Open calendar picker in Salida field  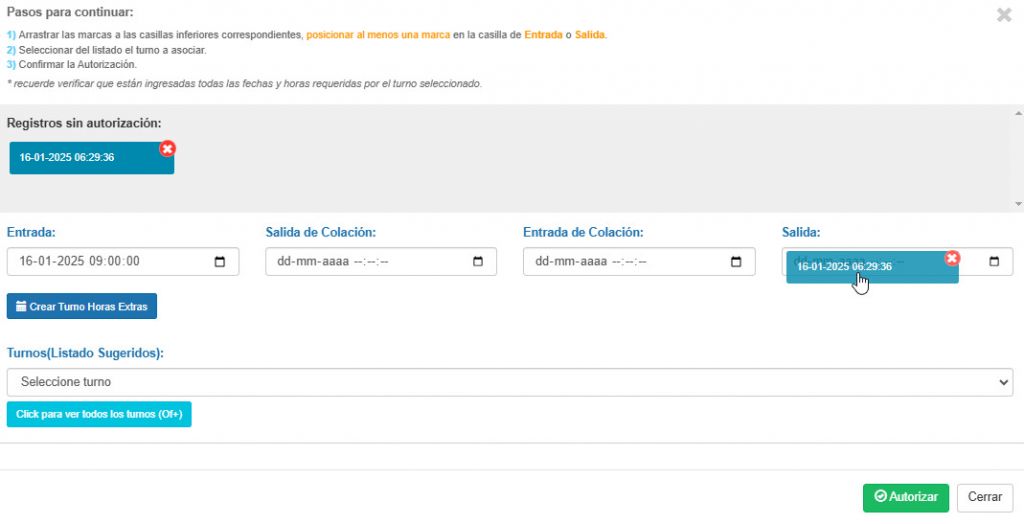click(994, 262)
